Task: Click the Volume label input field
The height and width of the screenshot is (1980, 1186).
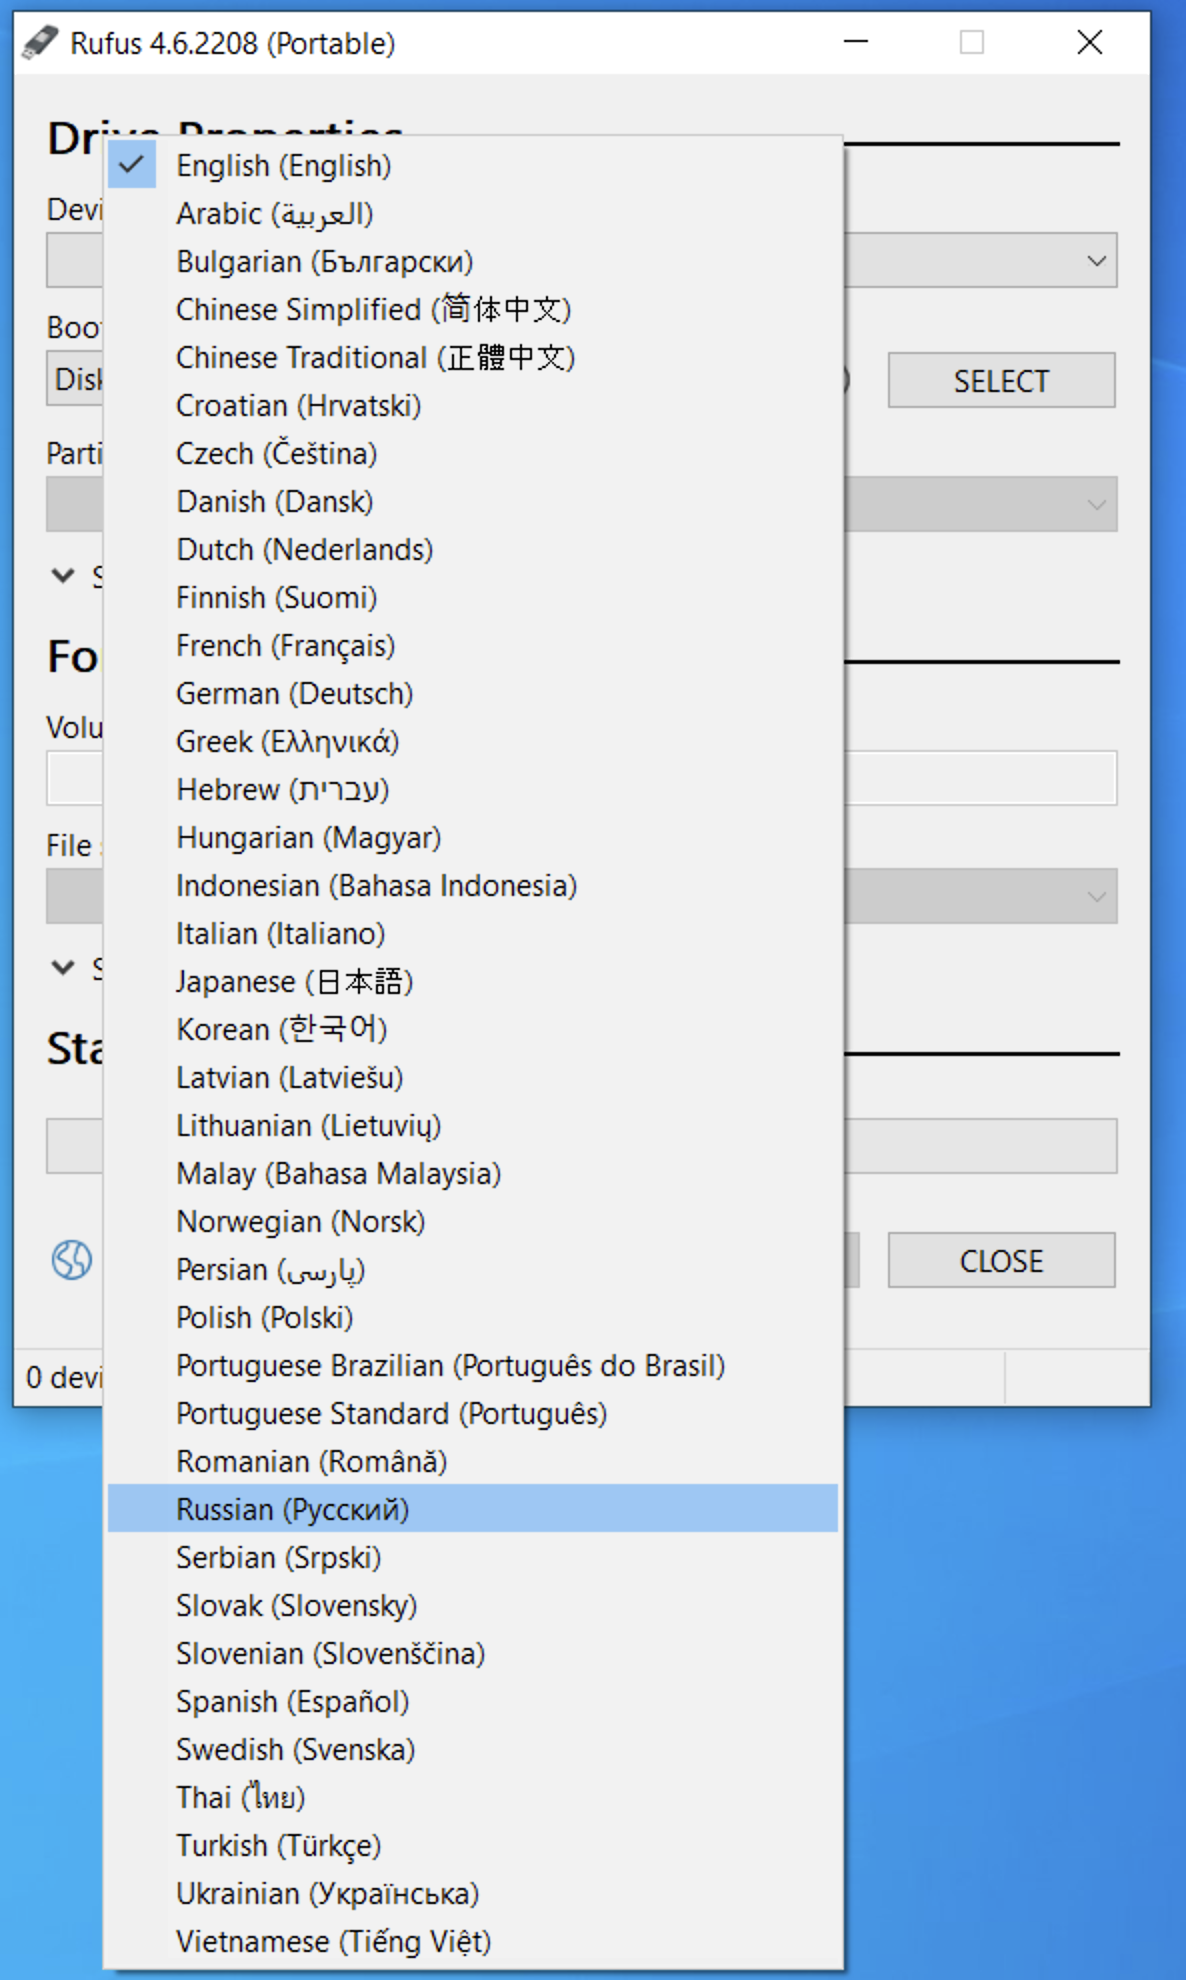Action: tap(581, 778)
